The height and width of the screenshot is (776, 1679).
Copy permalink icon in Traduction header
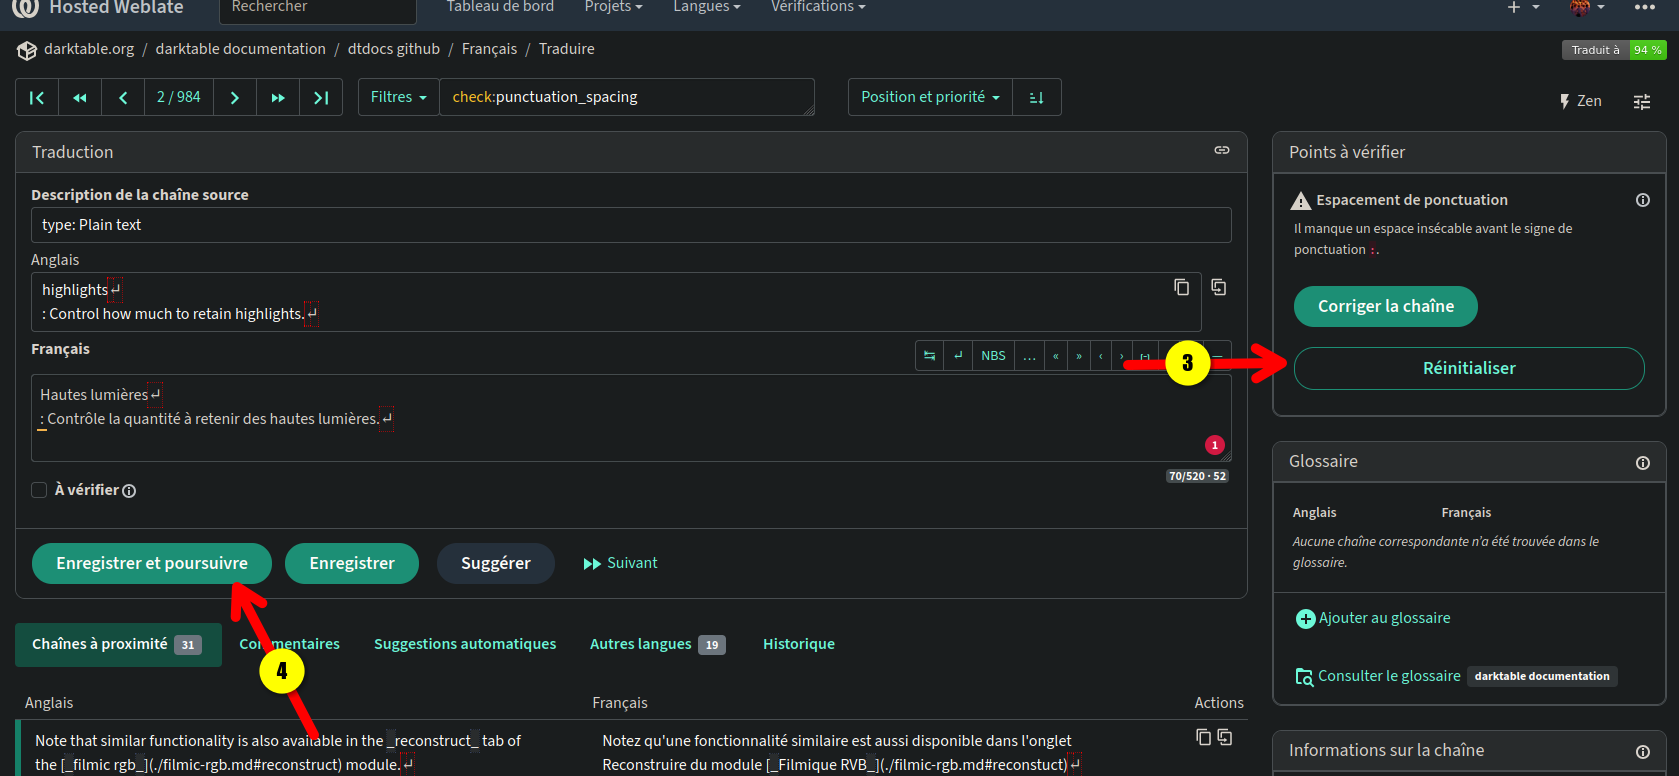[1222, 150]
